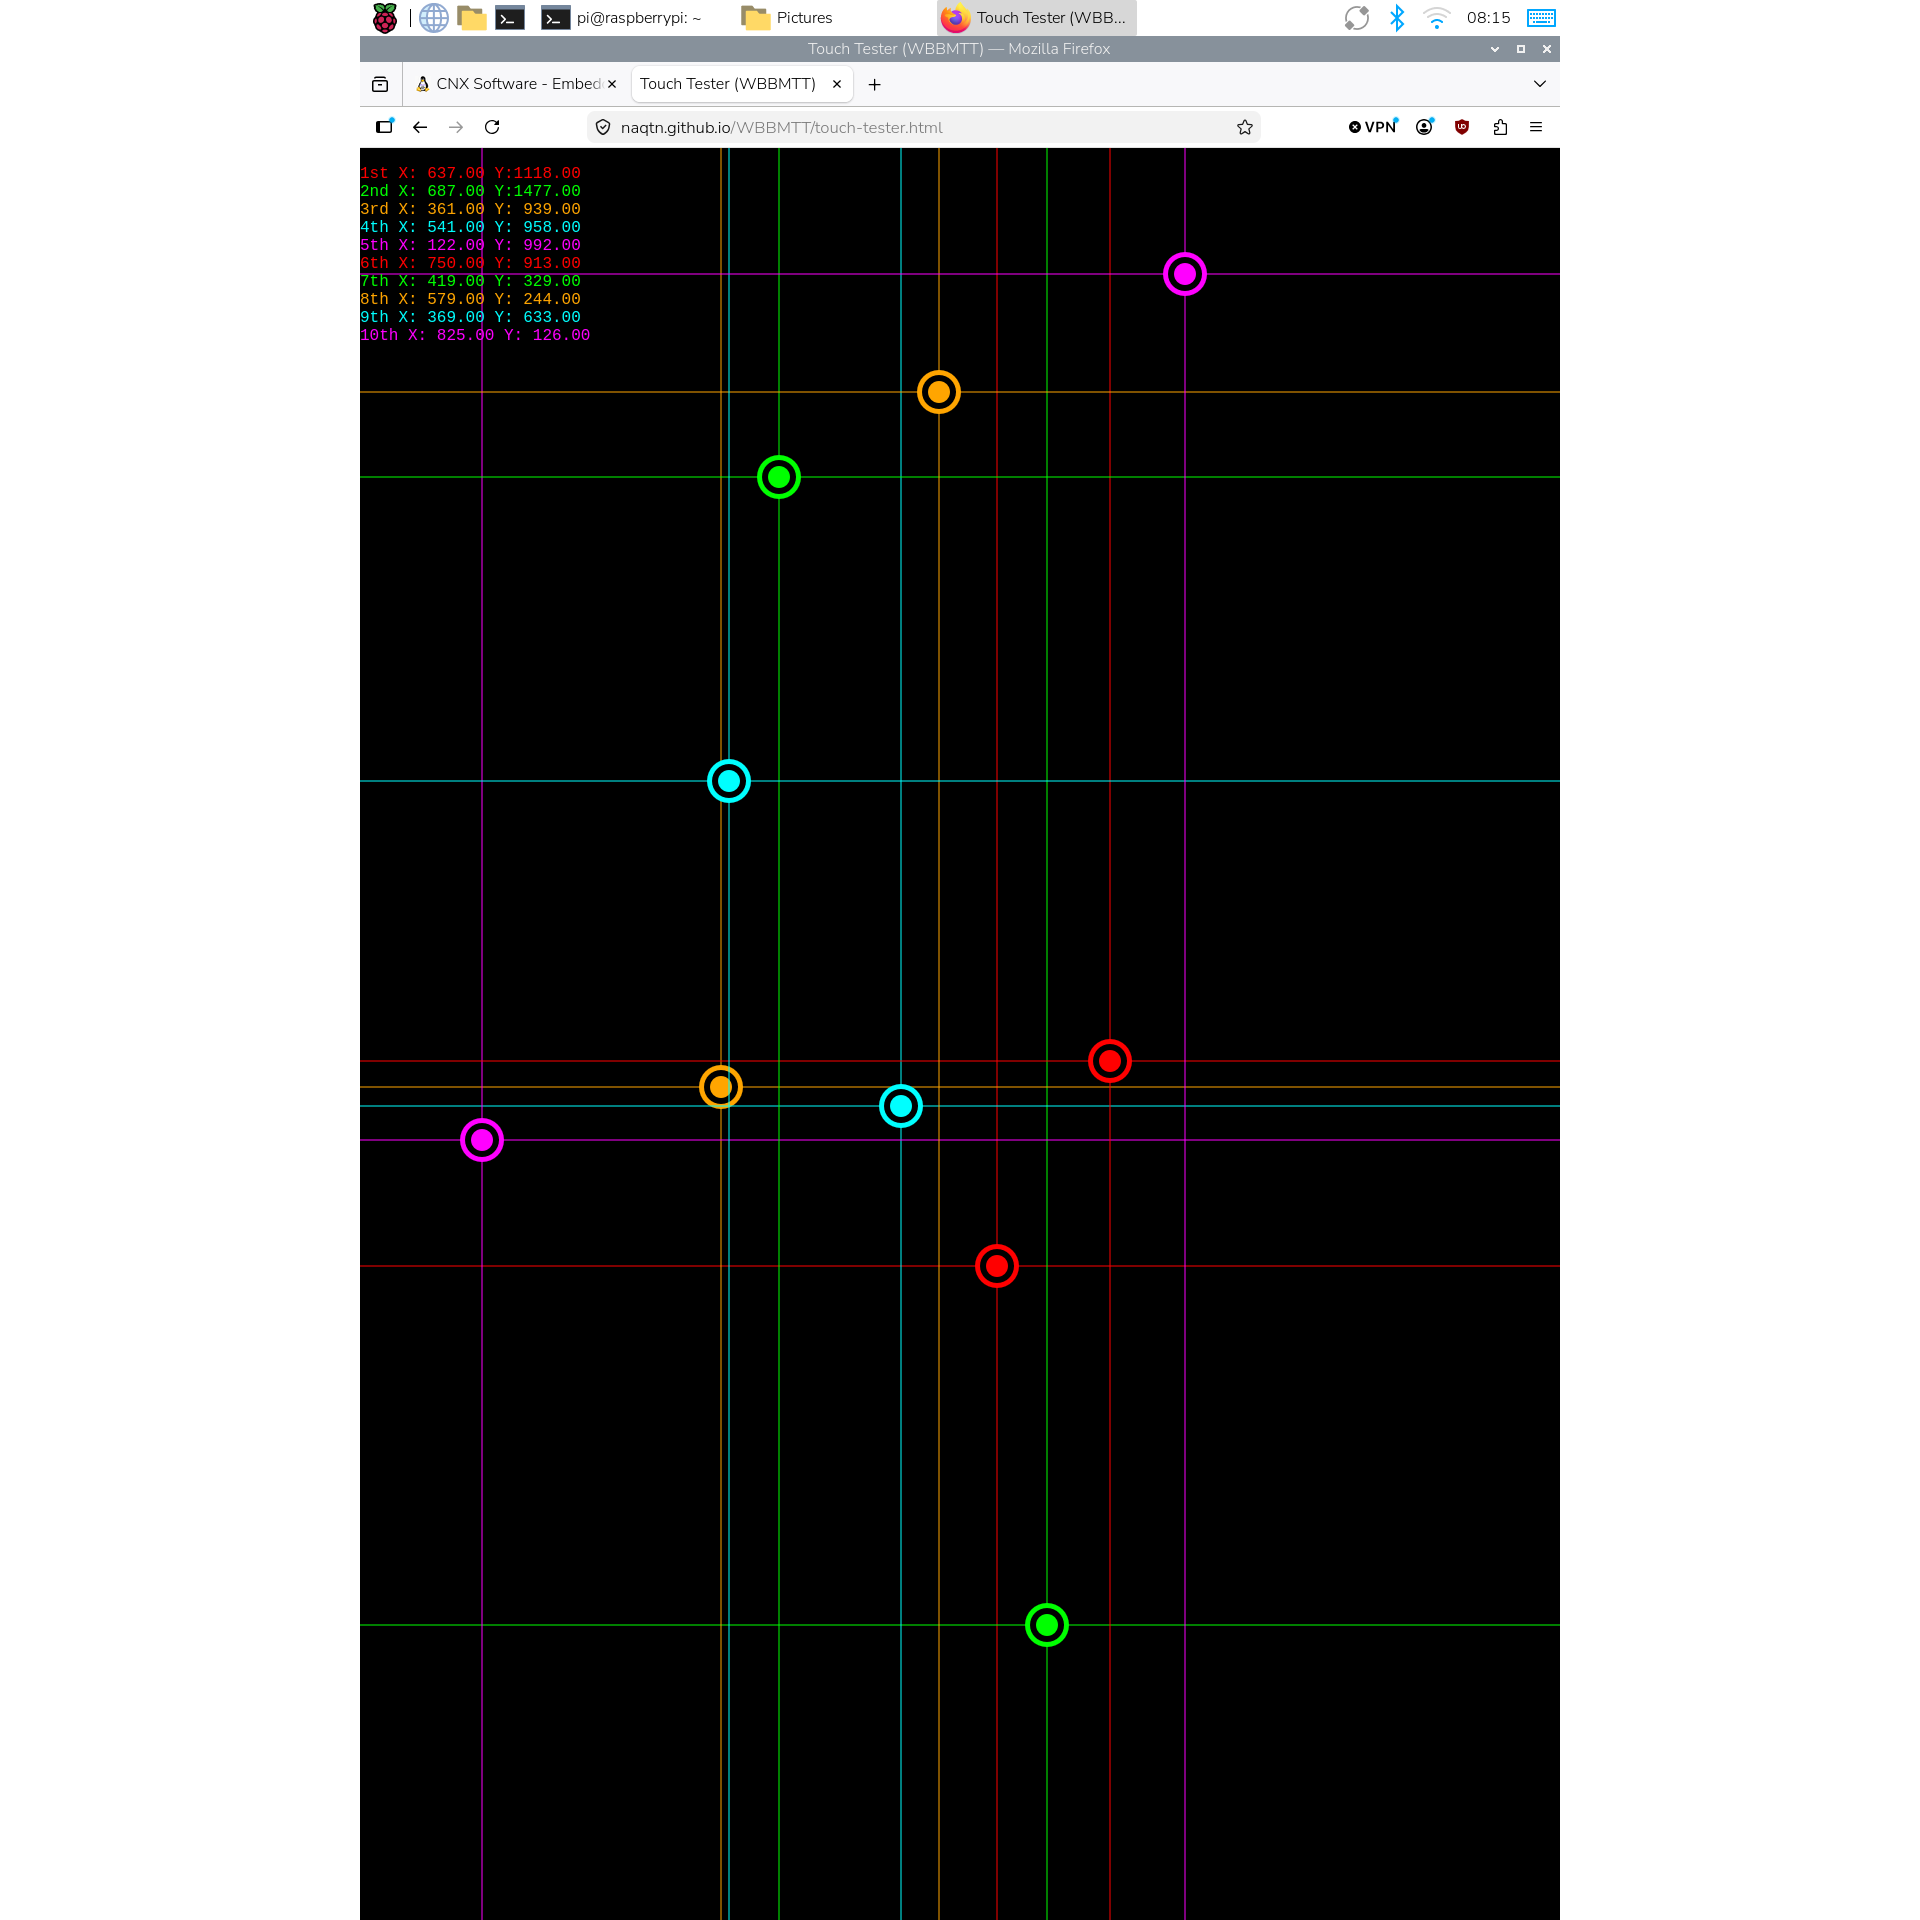Click the orange touch point on upper canvas
The image size is (1920, 1920).
939,392
